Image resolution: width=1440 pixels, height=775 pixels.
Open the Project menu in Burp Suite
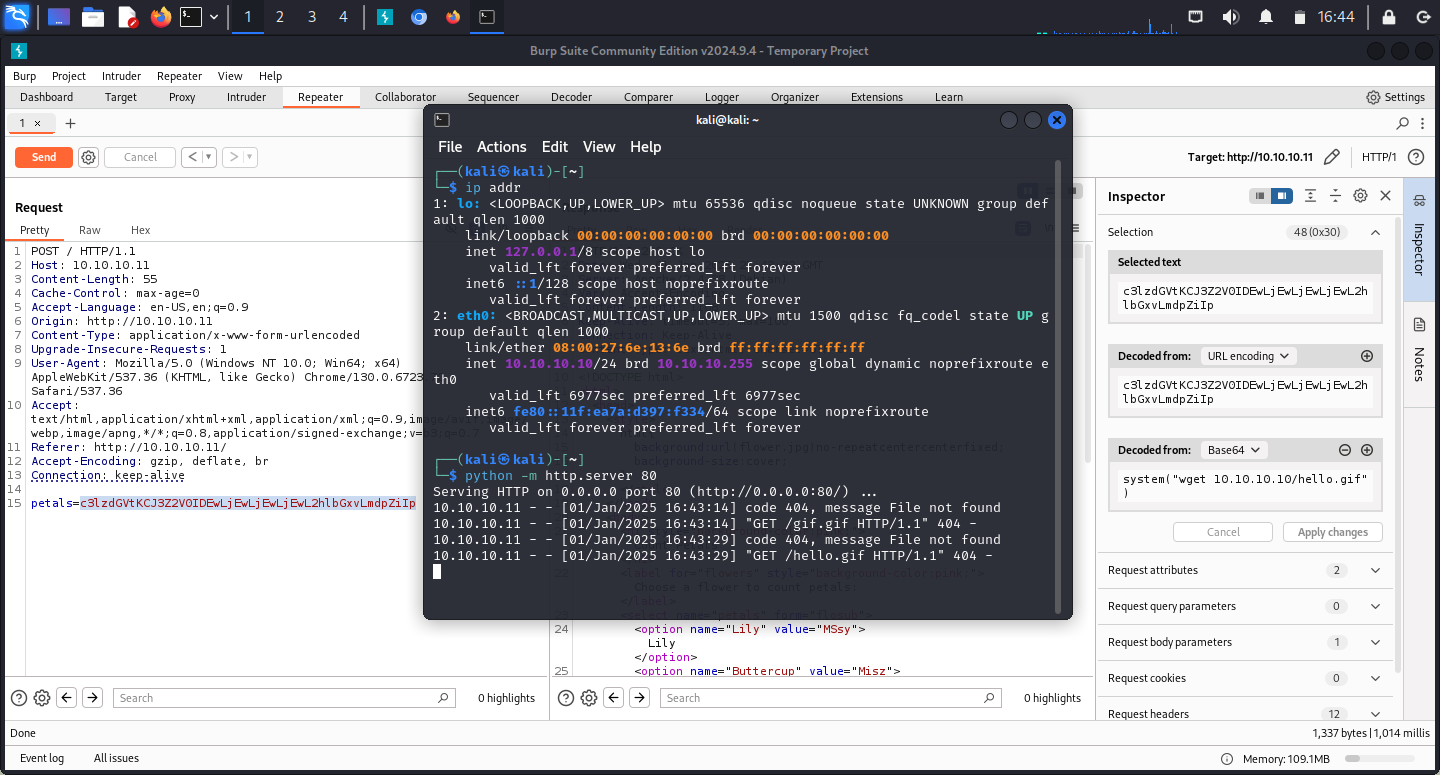point(69,76)
